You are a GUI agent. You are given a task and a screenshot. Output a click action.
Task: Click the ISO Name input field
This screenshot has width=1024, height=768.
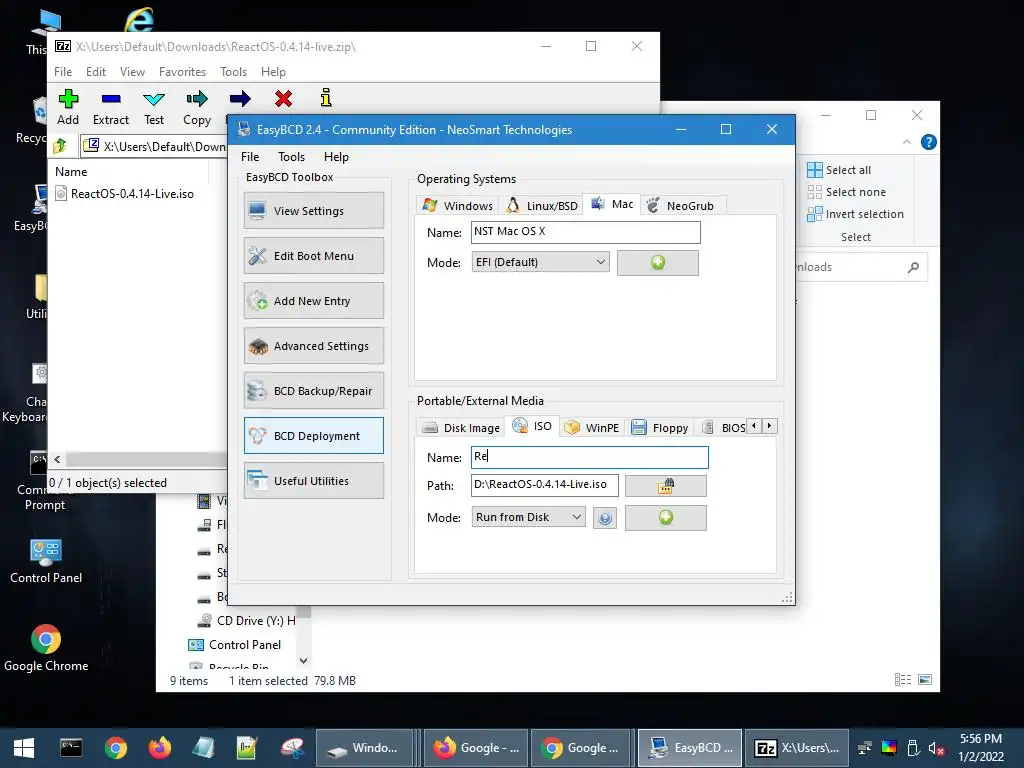click(590, 457)
